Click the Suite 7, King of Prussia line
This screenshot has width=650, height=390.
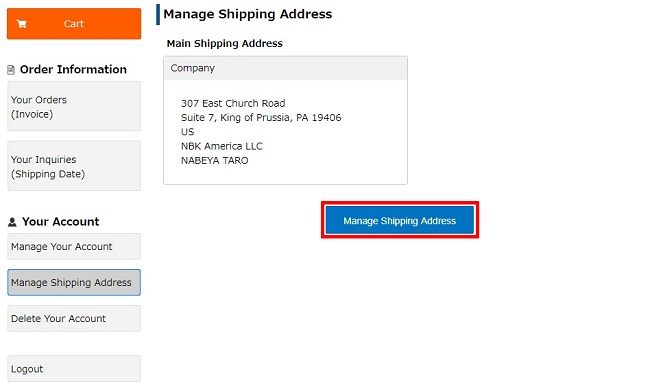[x=261, y=118]
